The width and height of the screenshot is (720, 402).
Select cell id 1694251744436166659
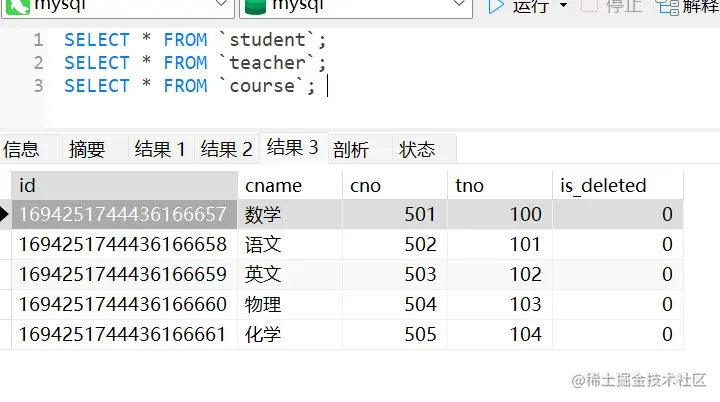point(124,274)
